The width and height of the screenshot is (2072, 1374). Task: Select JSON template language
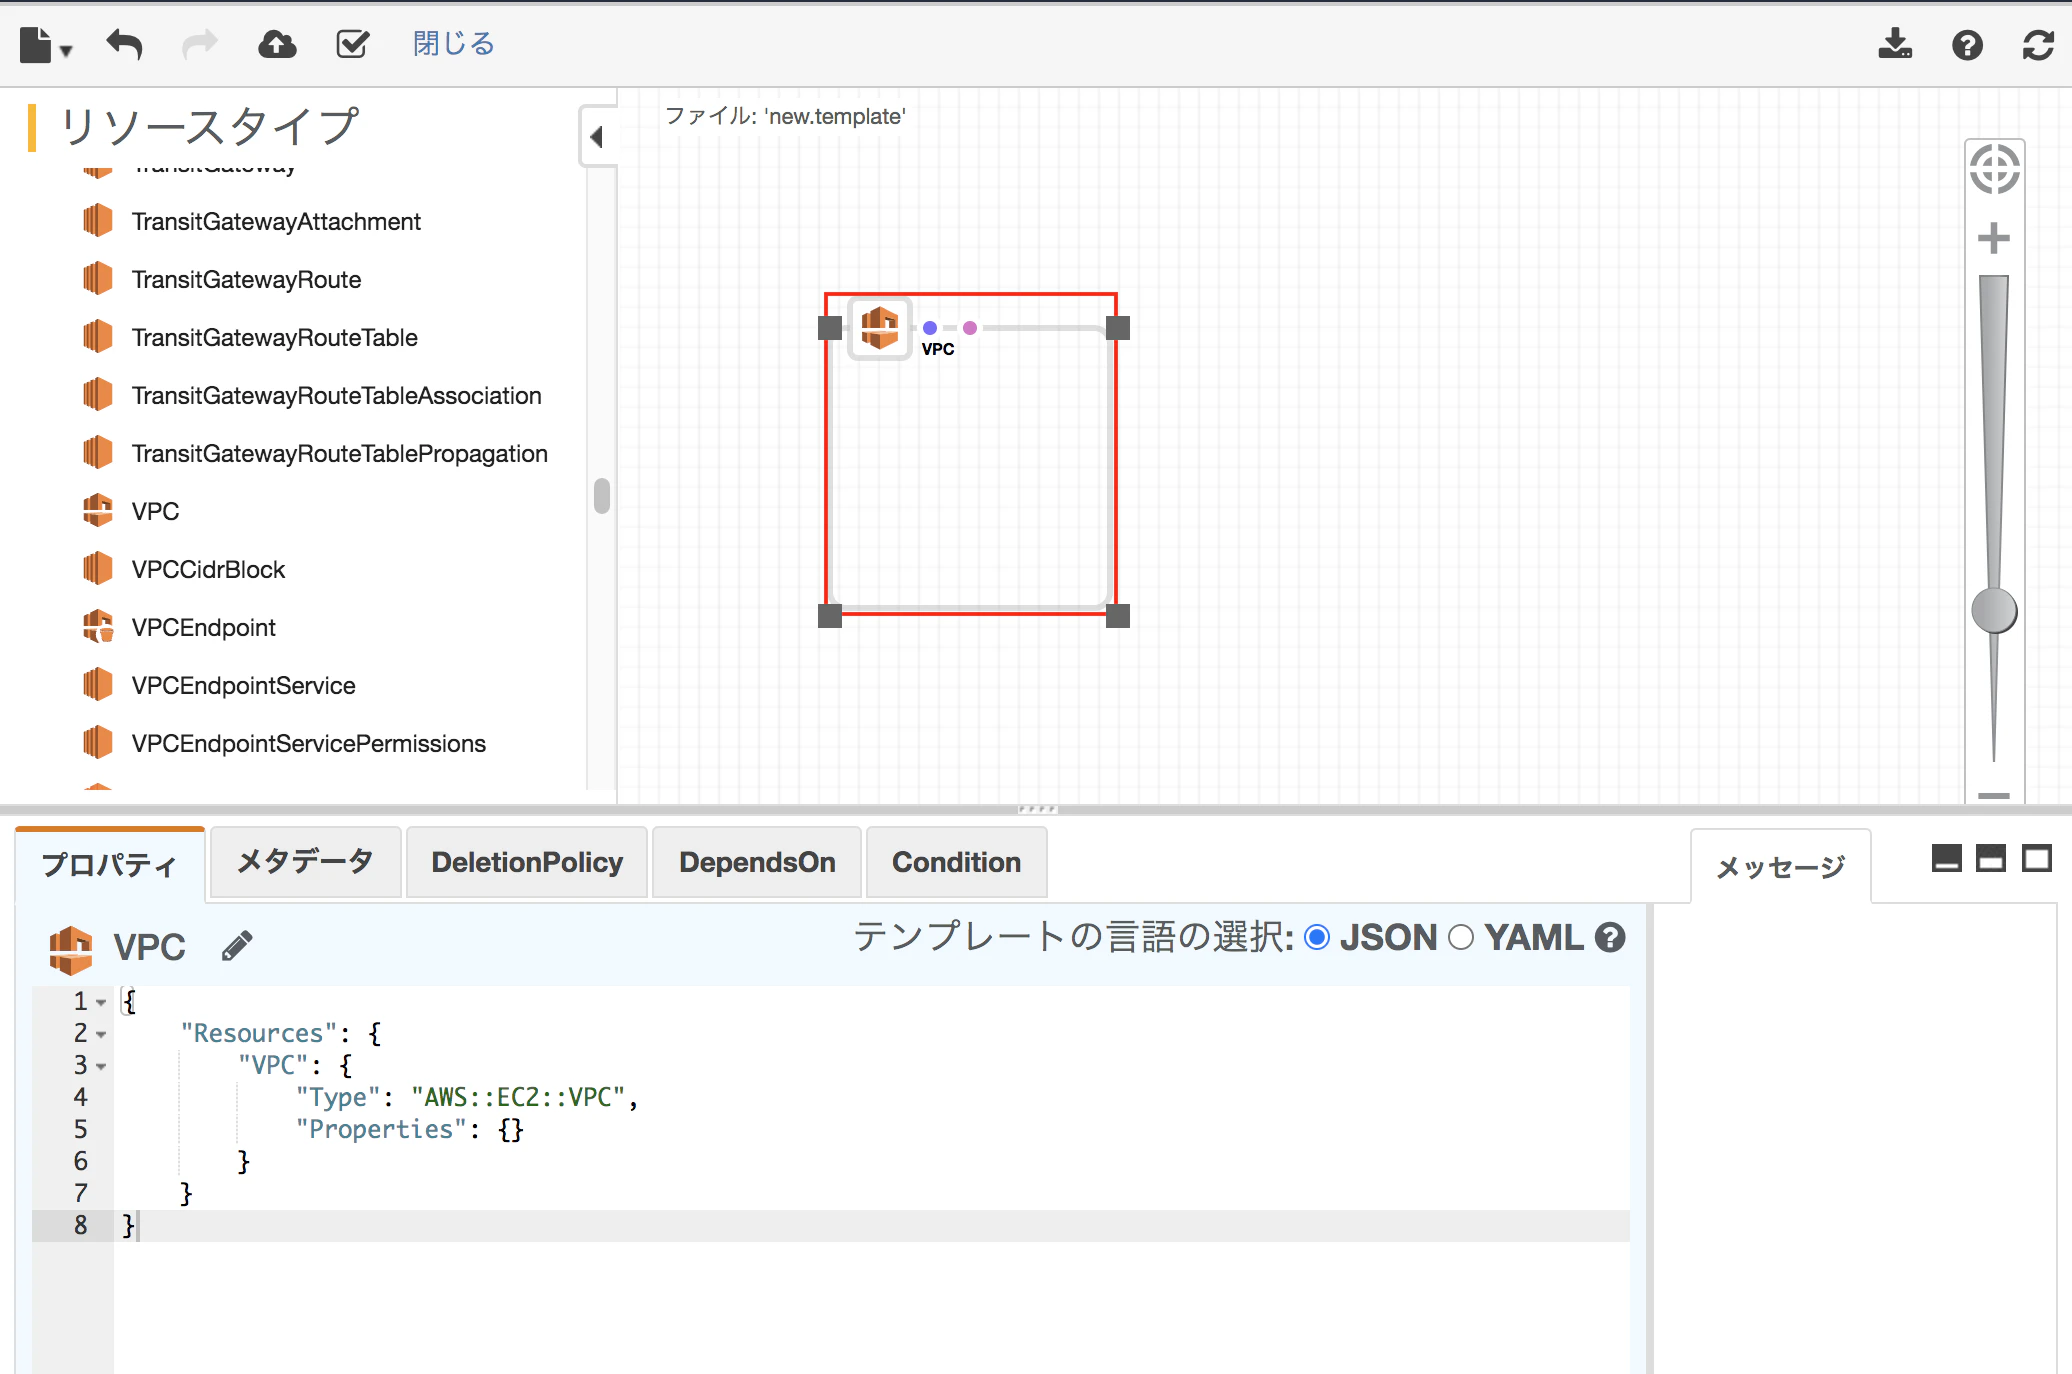point(1318,938)
